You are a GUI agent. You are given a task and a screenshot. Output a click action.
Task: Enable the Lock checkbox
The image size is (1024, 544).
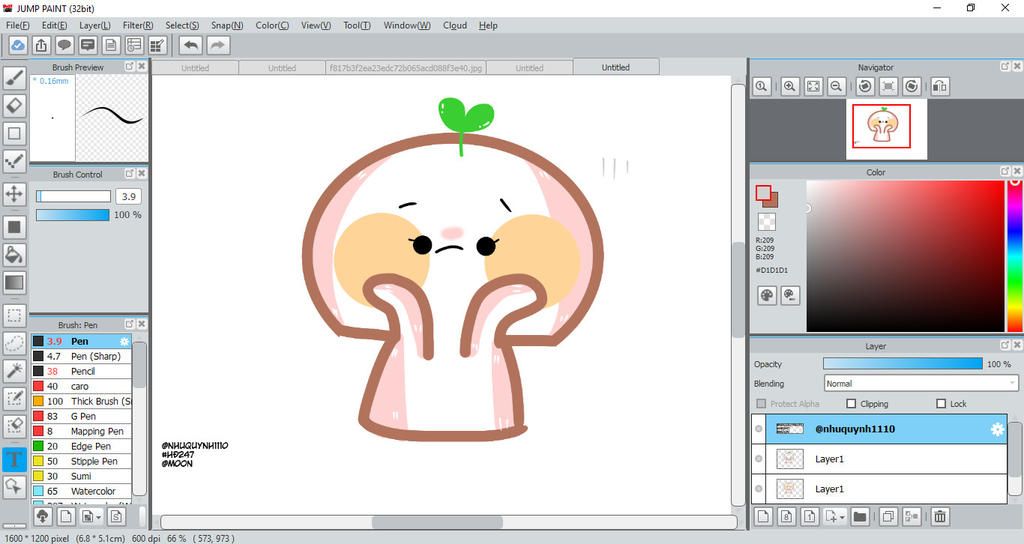coord(941,404)
